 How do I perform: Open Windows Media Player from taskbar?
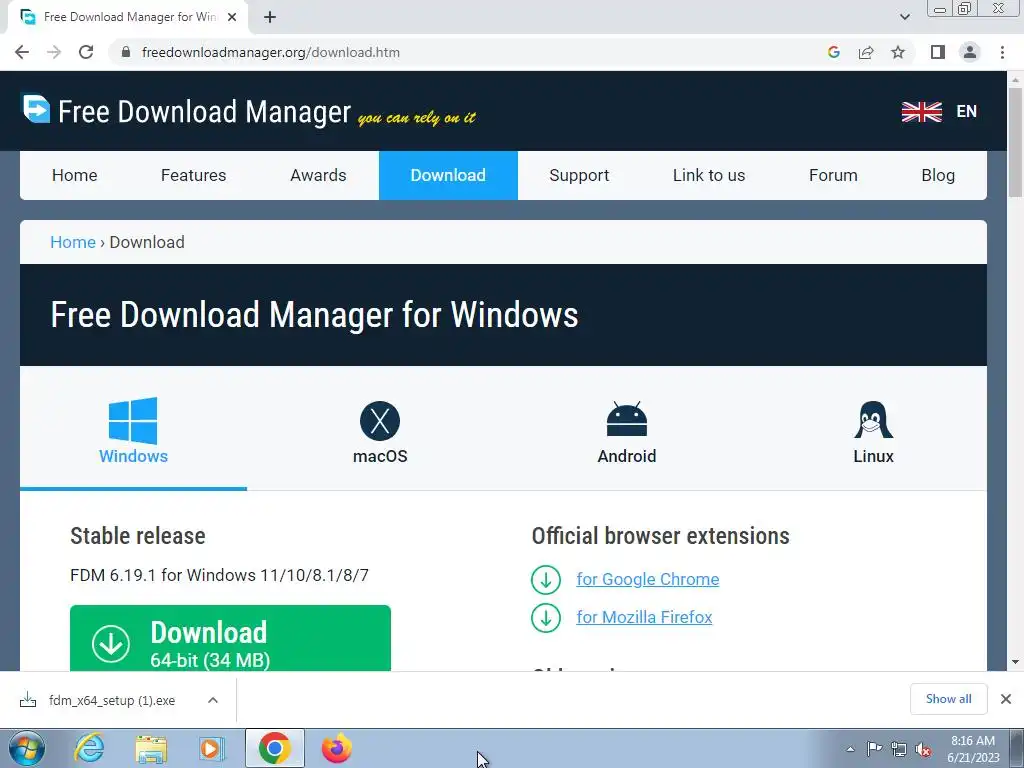tap(211, 748)
